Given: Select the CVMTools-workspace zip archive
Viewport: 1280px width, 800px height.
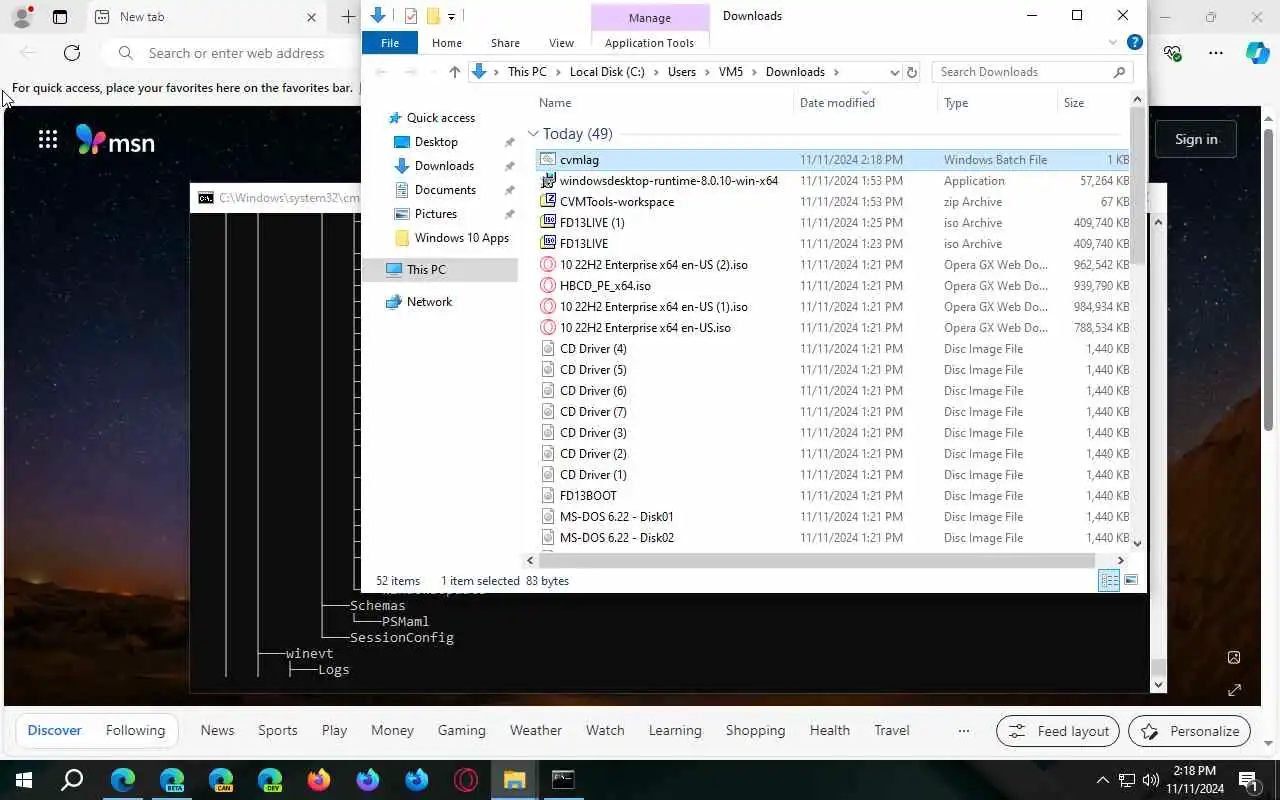Looking at the screenshot, I should click(834, 202).
